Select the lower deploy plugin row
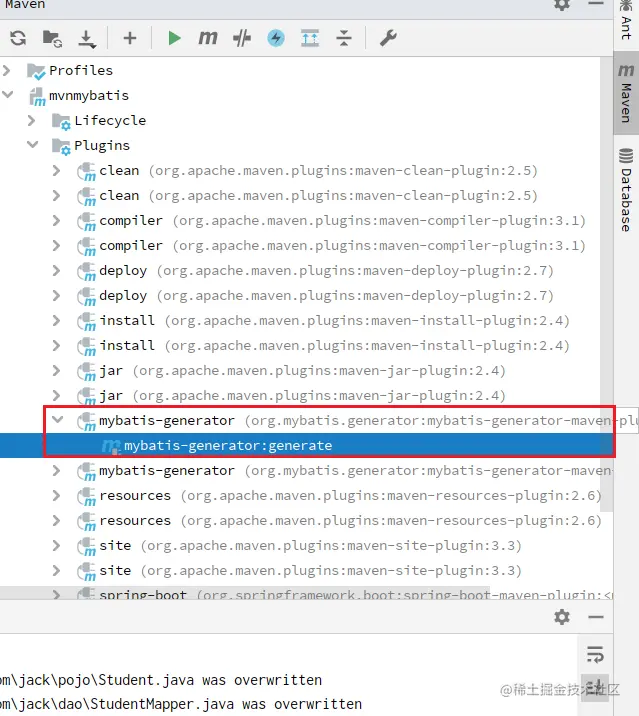This screenshot has width=639, height=716. coord(326,295)
